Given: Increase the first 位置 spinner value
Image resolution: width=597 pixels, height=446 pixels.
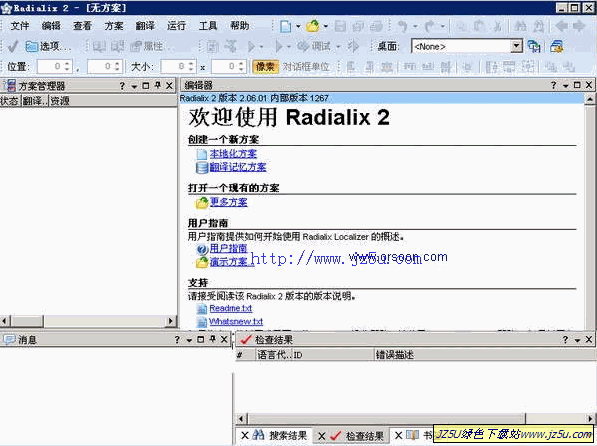Looking at the screenshot, I should [67, 64].
